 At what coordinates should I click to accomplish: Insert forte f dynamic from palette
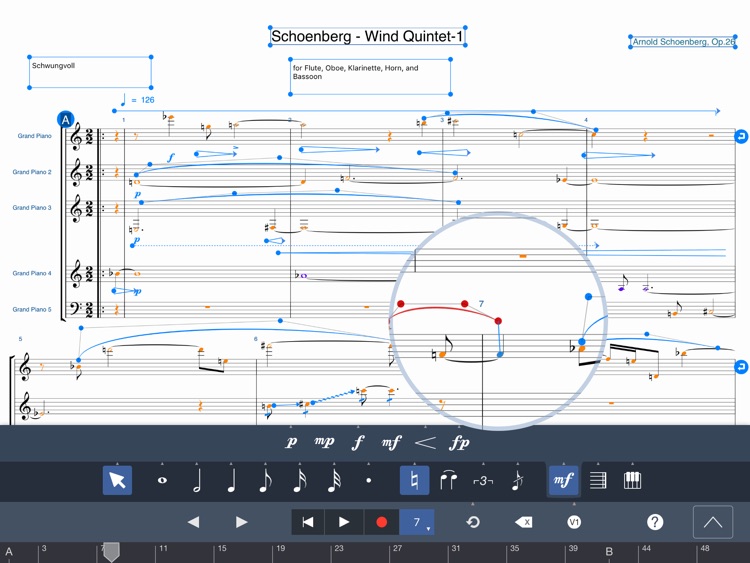point(358,442)
